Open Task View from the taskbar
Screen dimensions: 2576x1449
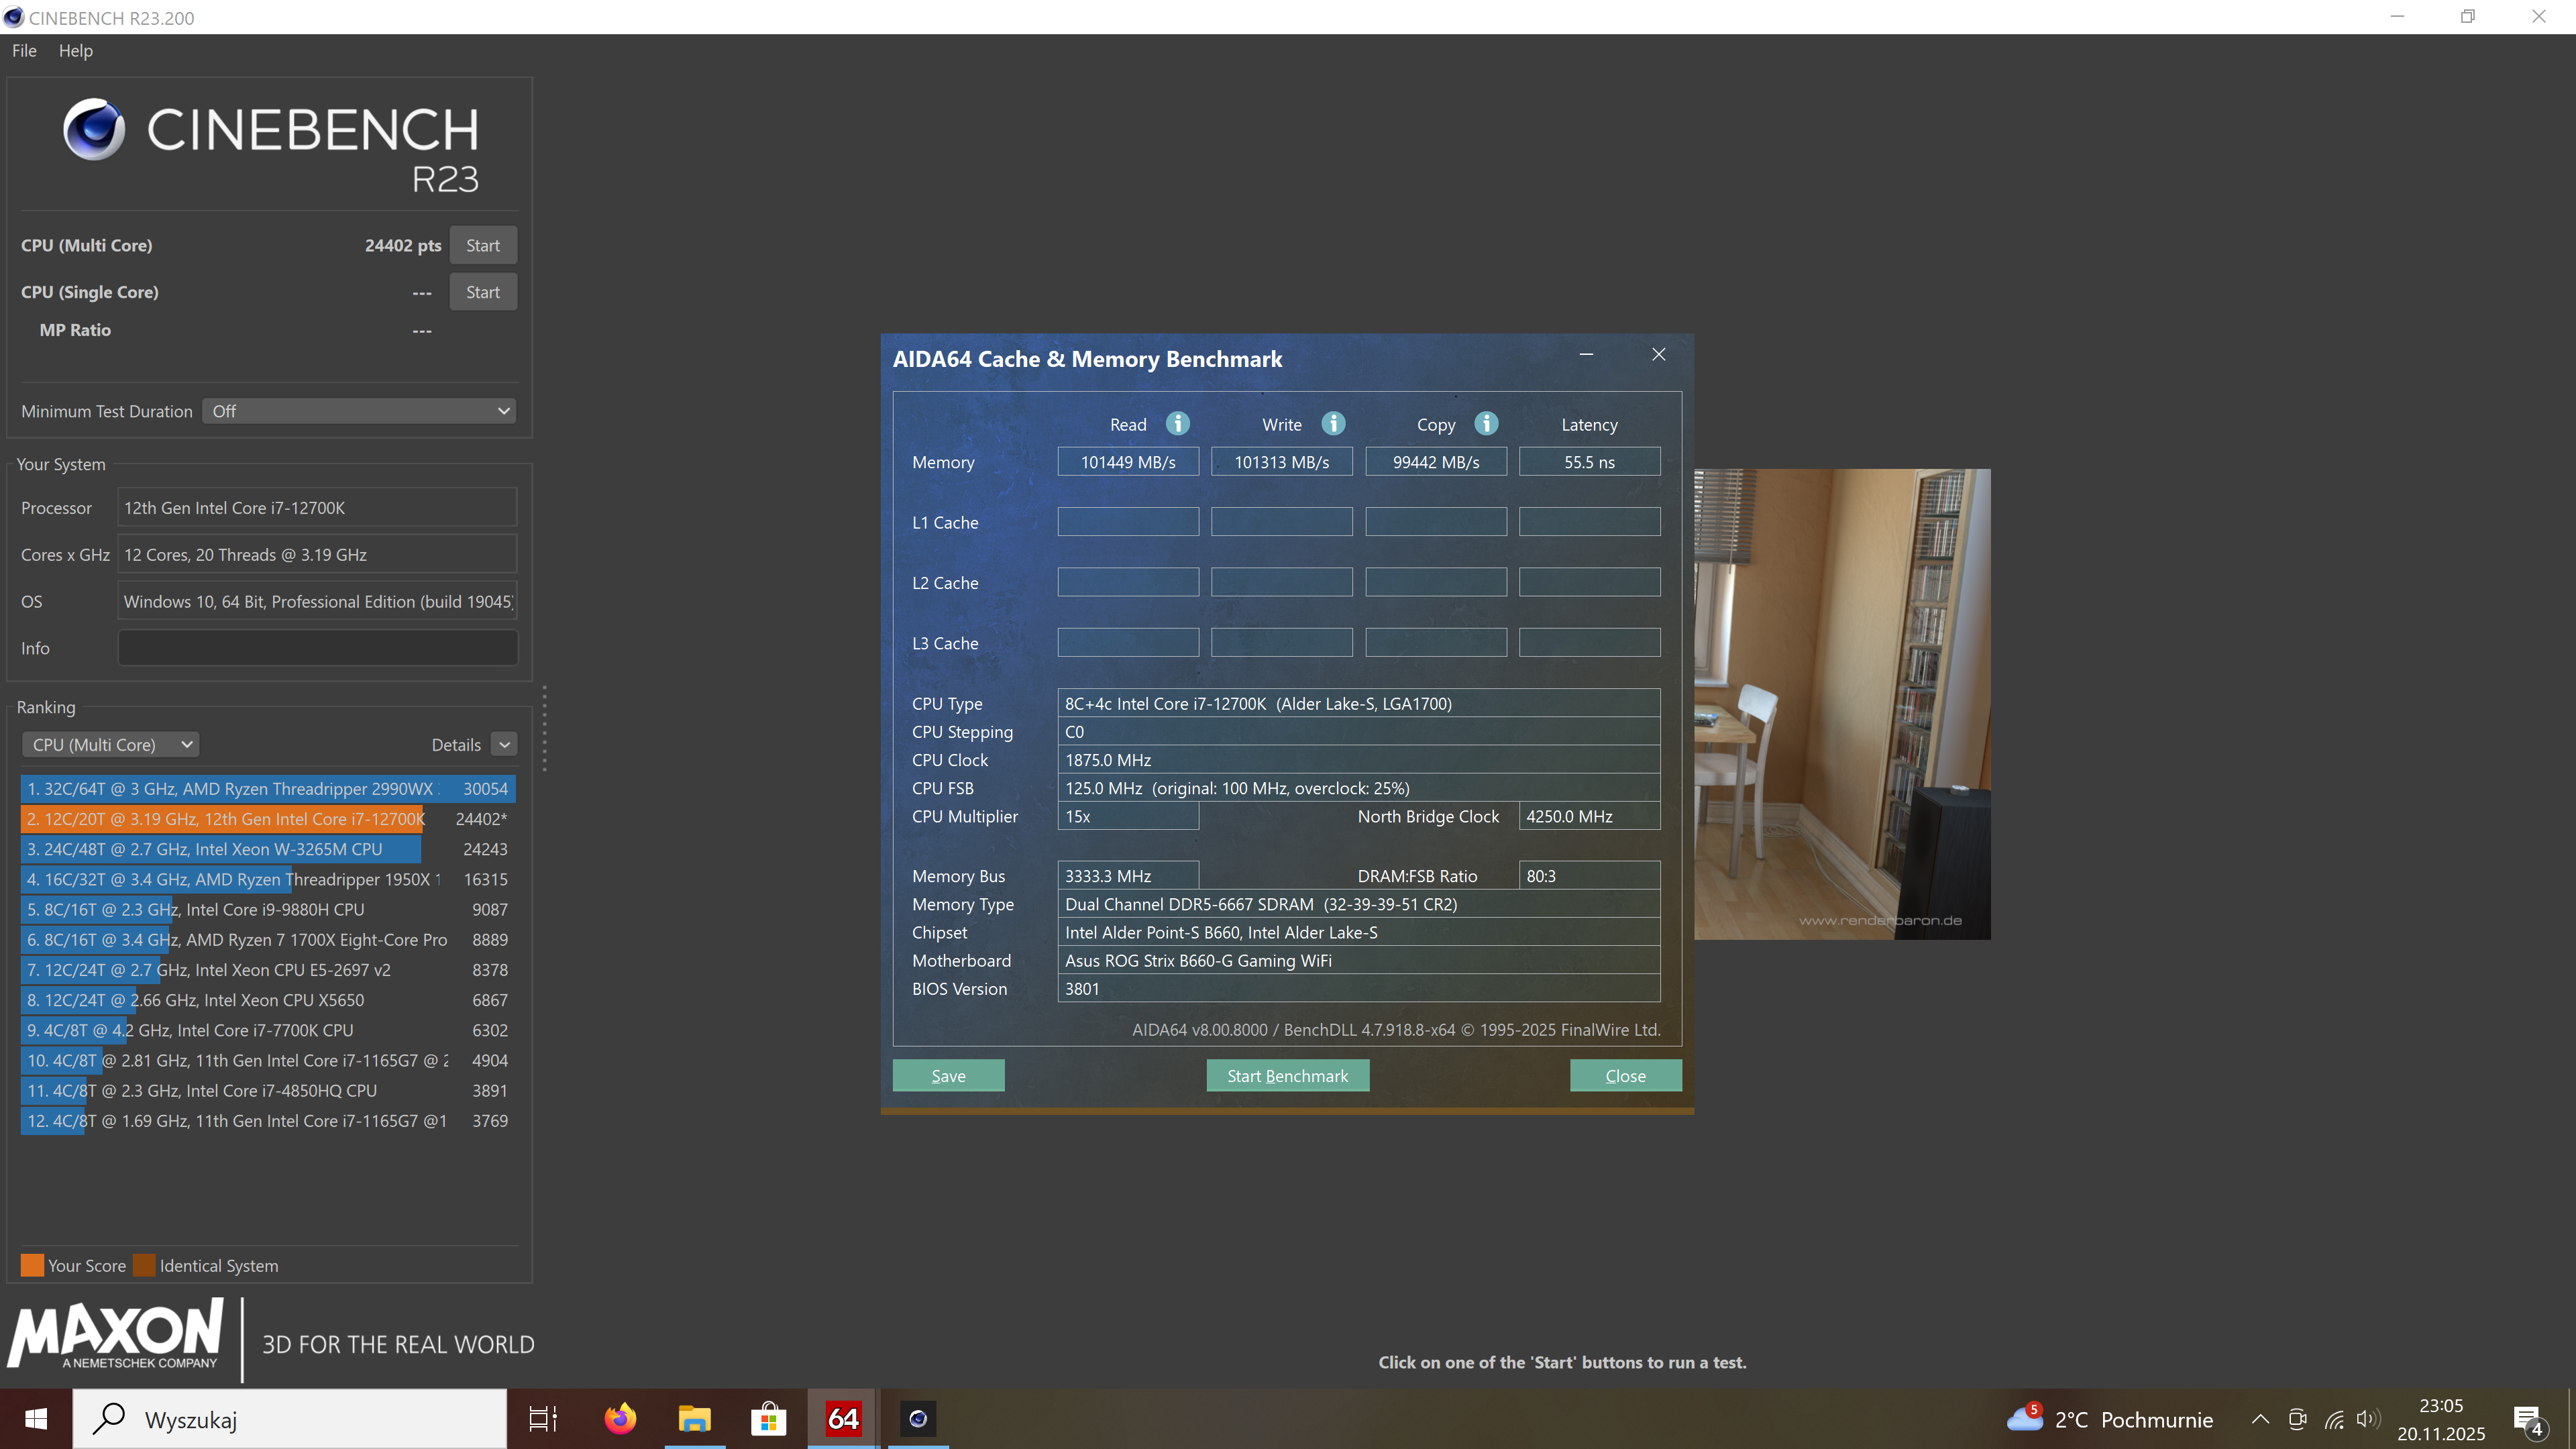pyautogui.click(x=543, y=1418)
